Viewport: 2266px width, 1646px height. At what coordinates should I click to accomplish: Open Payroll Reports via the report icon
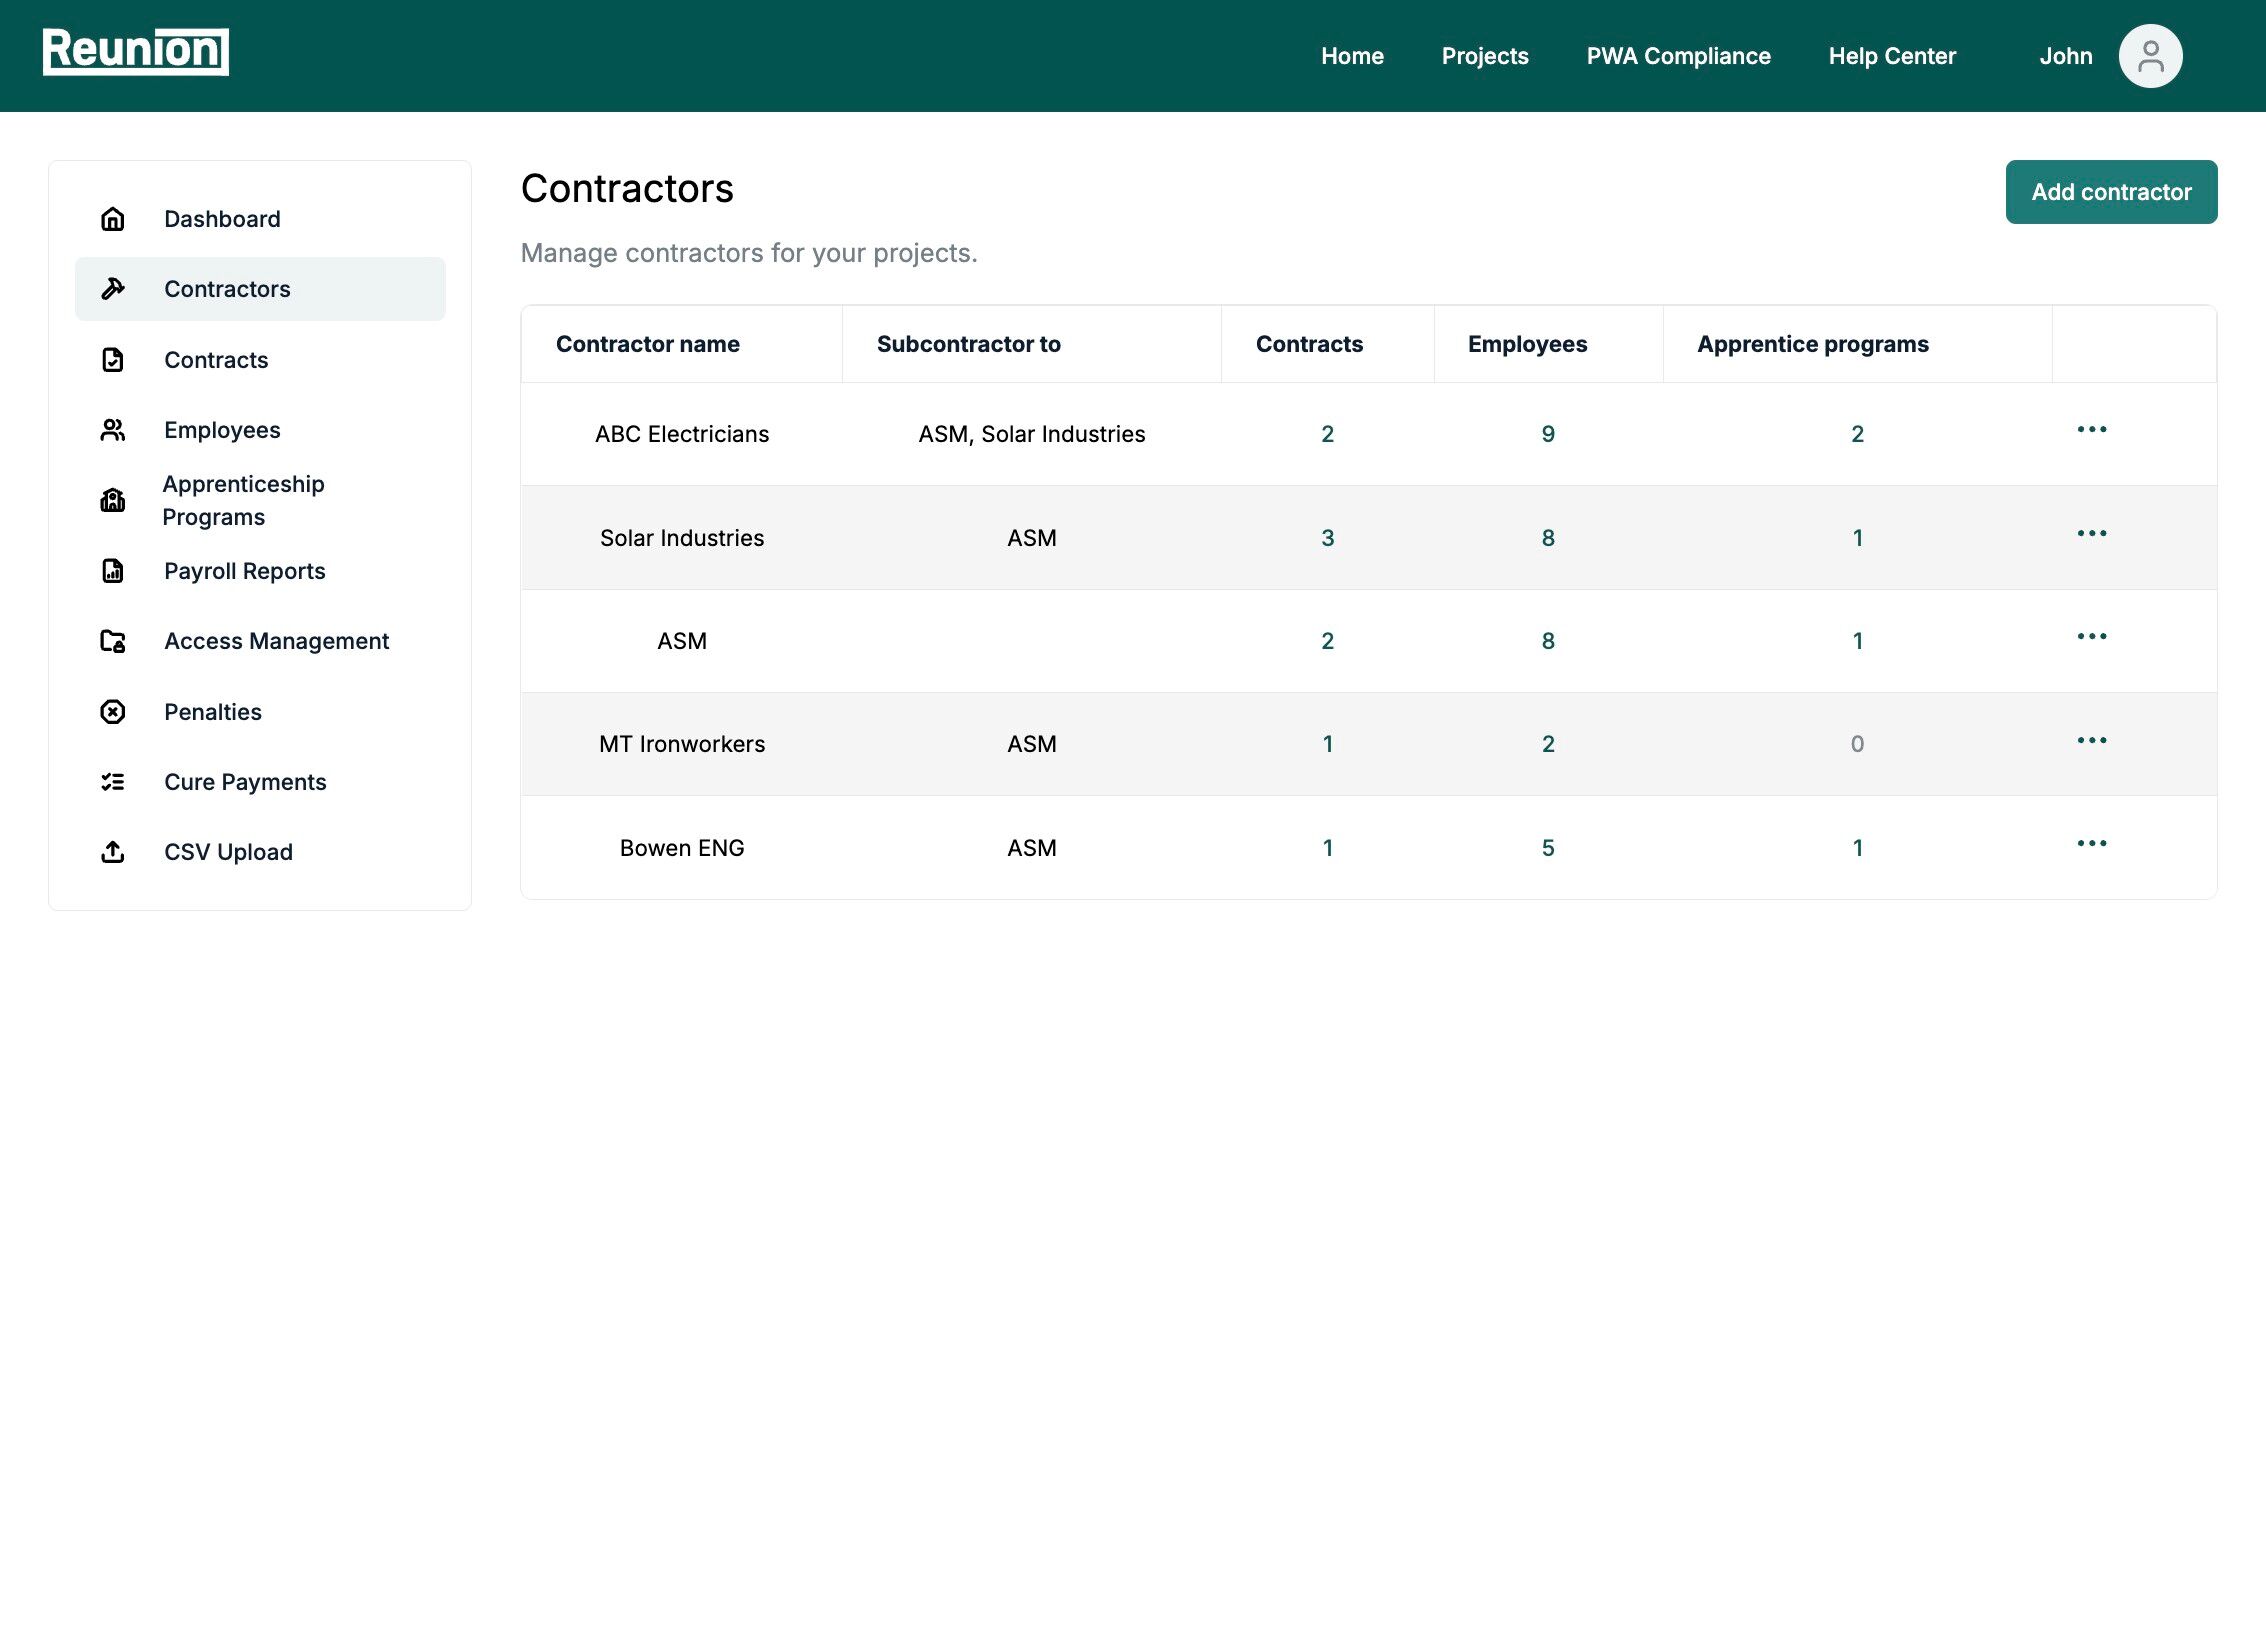click(x=112, y=571)
